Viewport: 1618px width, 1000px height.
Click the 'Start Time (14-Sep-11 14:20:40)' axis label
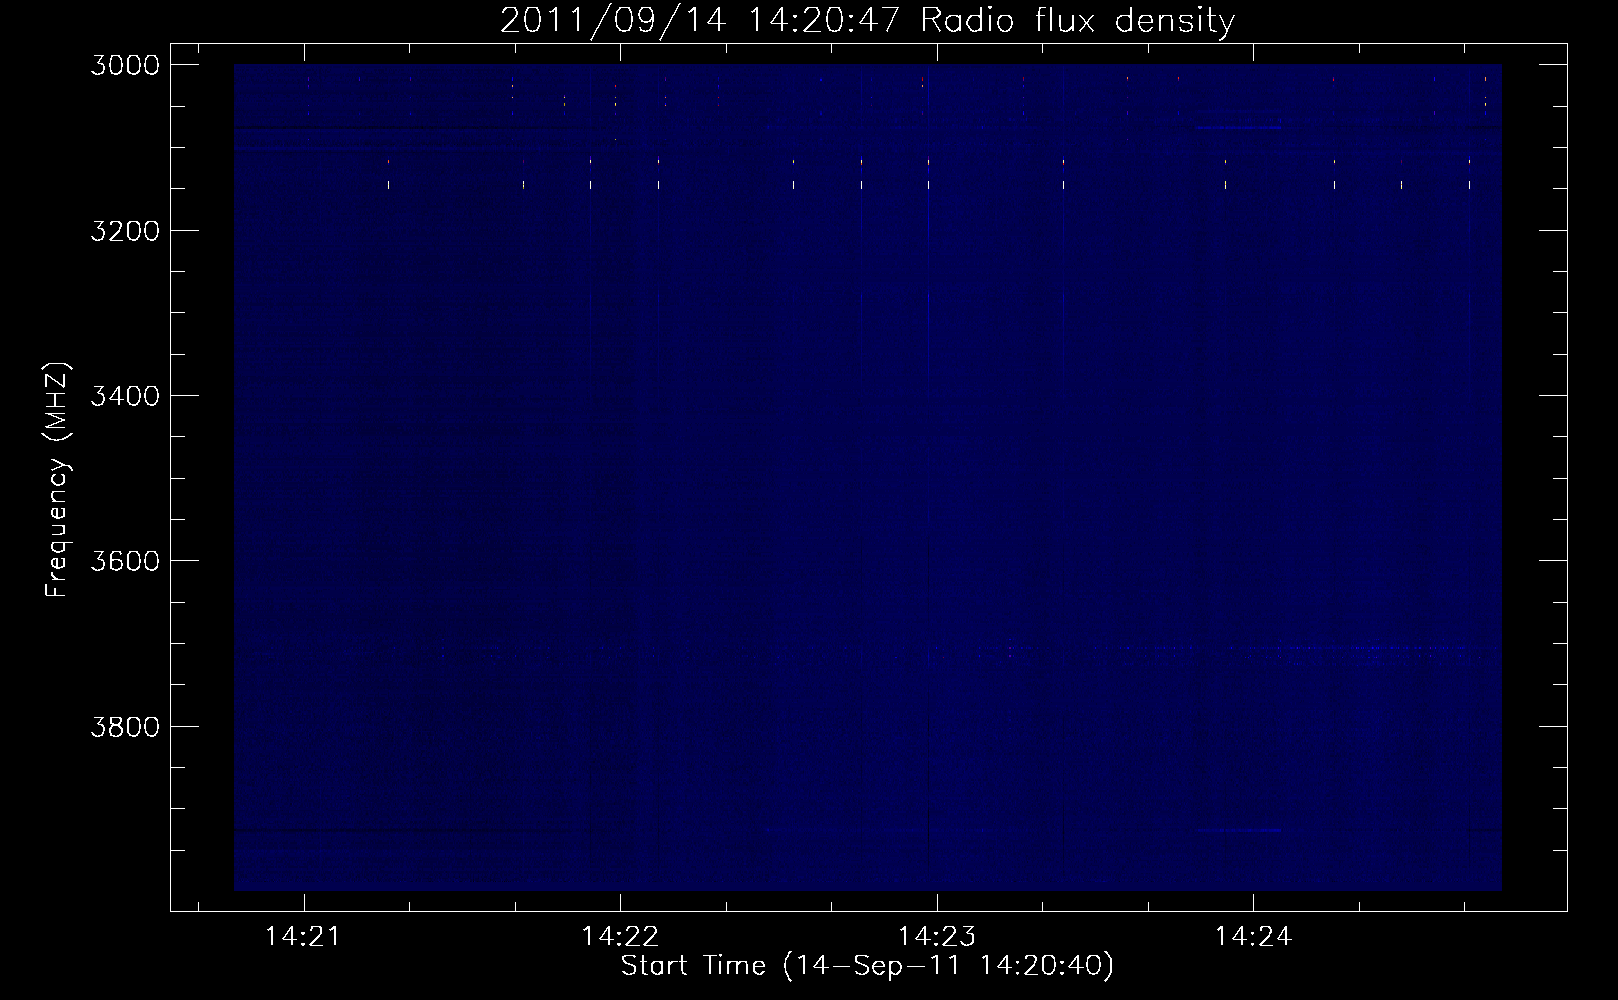[867, 966]
